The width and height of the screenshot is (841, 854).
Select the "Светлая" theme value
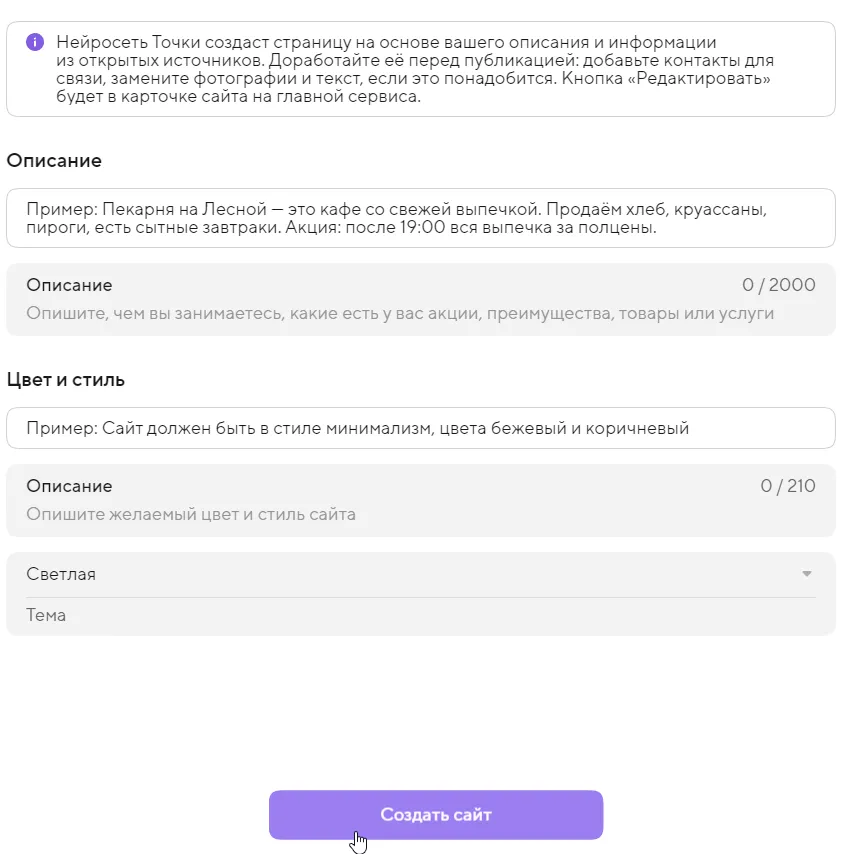[62, 574]
